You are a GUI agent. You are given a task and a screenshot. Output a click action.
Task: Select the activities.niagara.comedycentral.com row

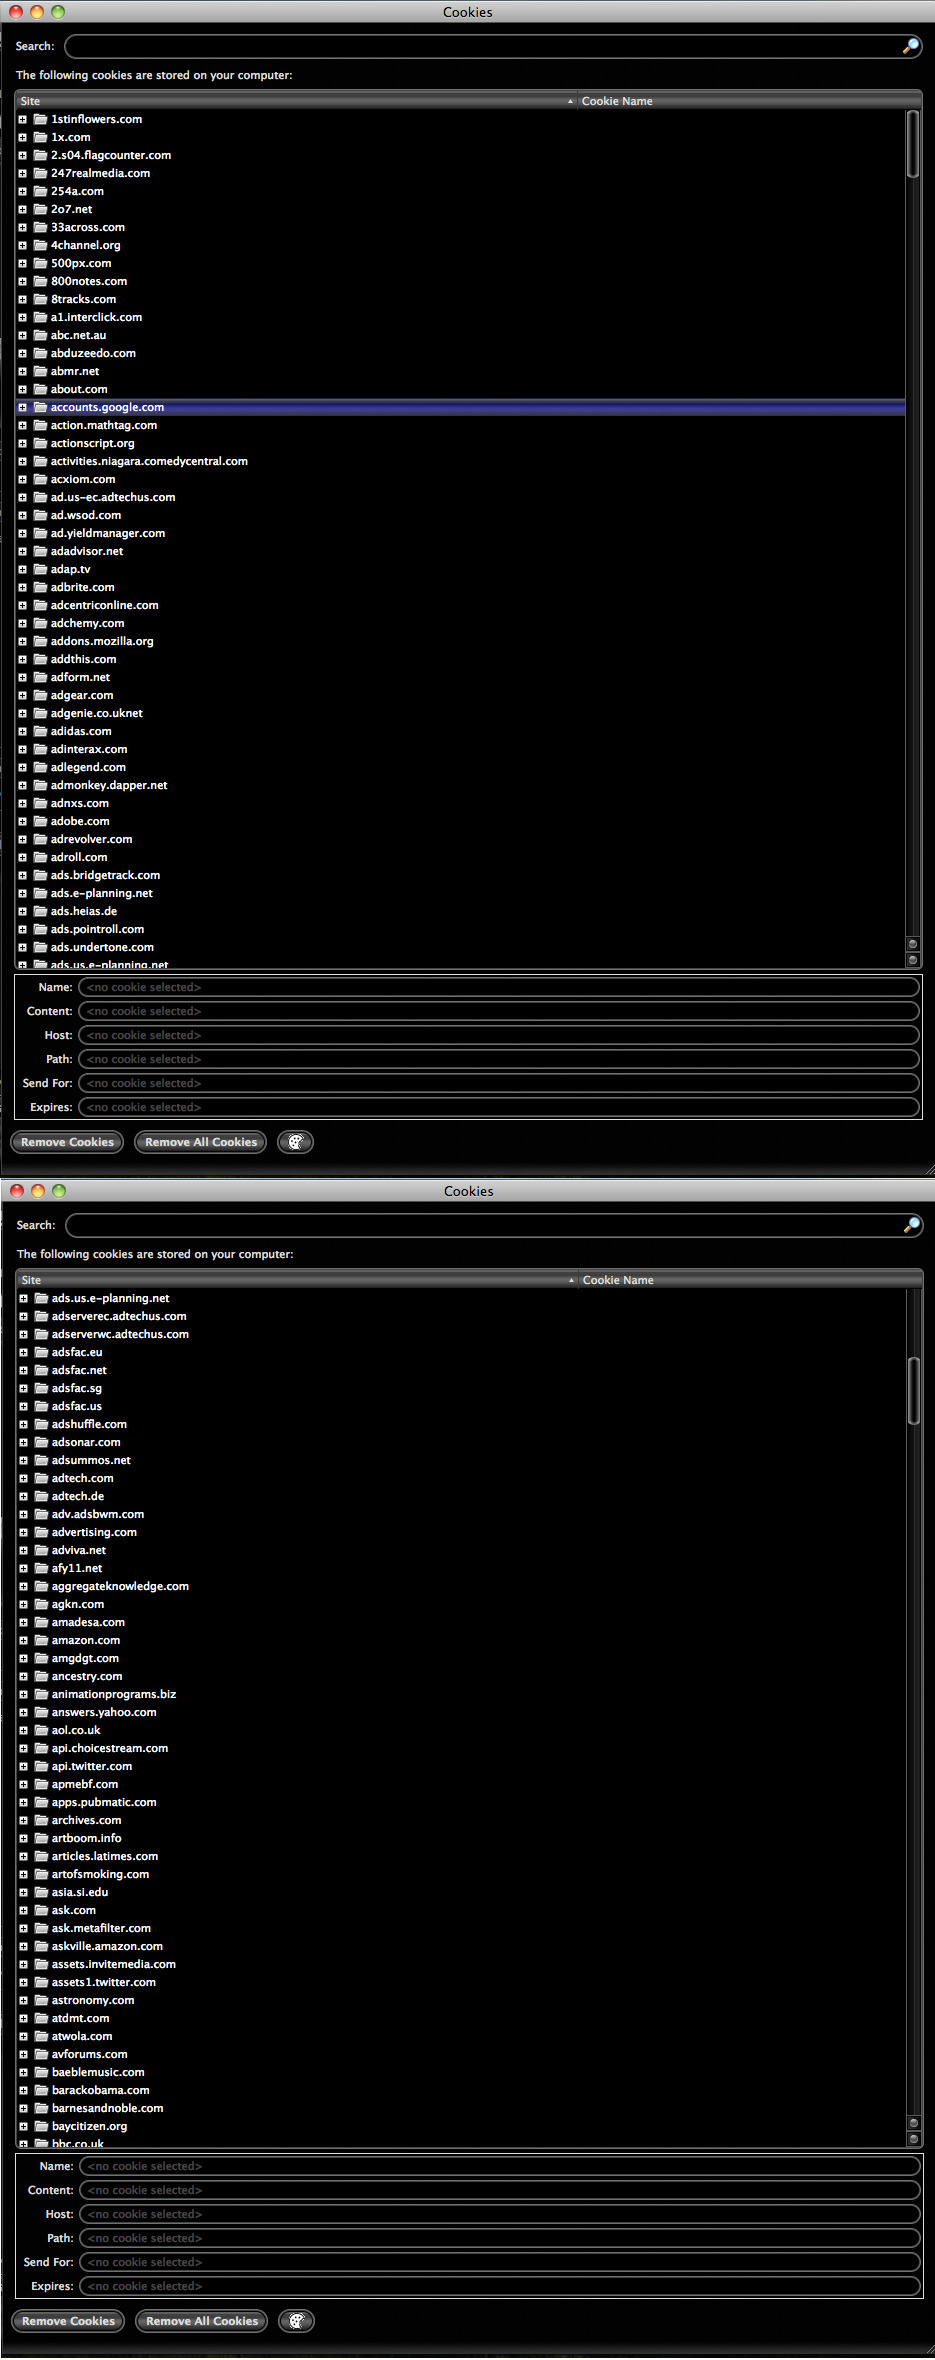pyautogui.click(x=460, y=461)
